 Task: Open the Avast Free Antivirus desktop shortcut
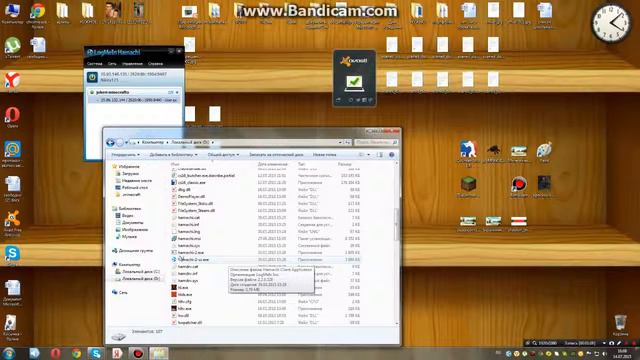12,223
